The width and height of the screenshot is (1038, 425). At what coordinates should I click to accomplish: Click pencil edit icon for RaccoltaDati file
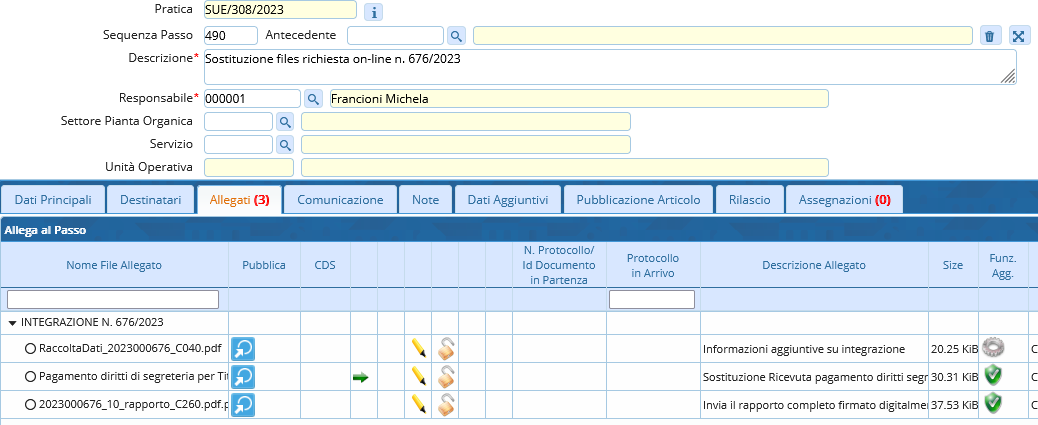click(419, 349)
